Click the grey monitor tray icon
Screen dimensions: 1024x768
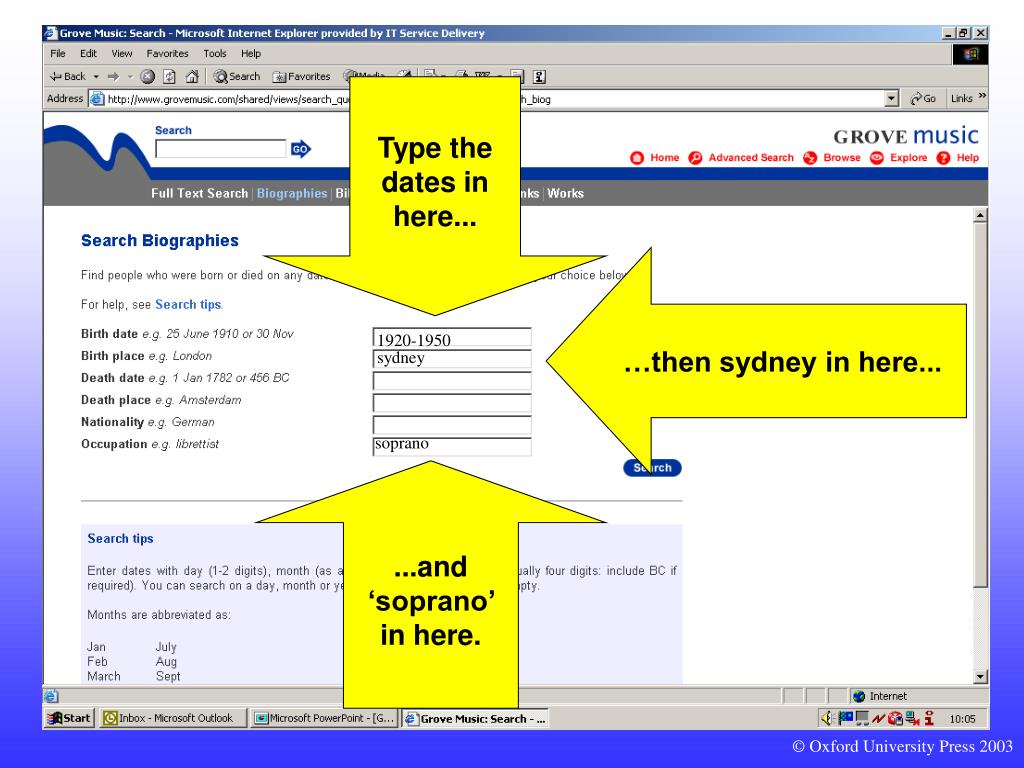(x=862, y=718)
